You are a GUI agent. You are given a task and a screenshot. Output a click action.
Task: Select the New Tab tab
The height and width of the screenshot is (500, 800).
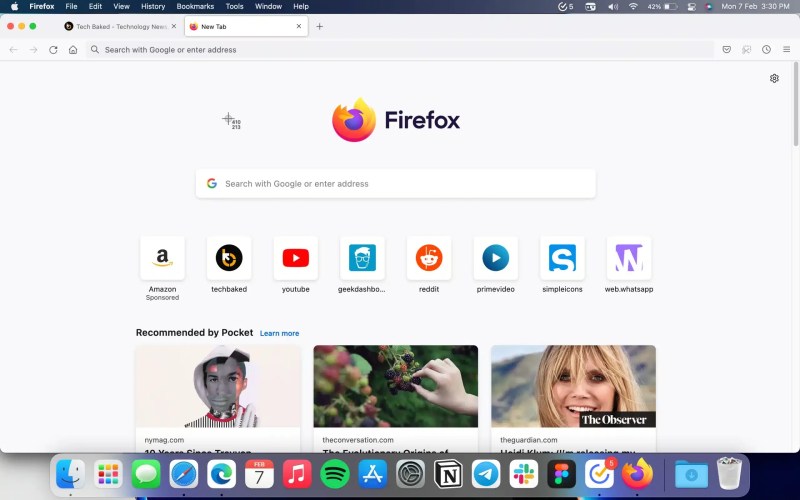(246, 26)
